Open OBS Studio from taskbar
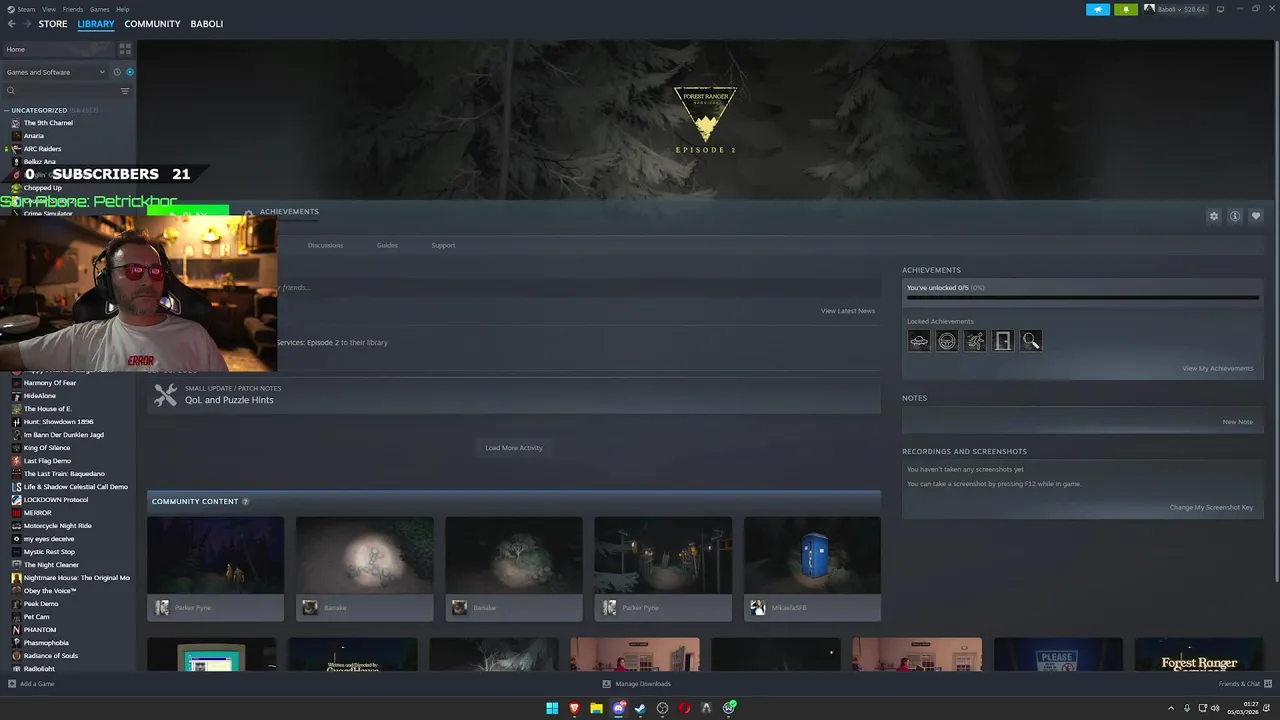 tap(662, 708)
